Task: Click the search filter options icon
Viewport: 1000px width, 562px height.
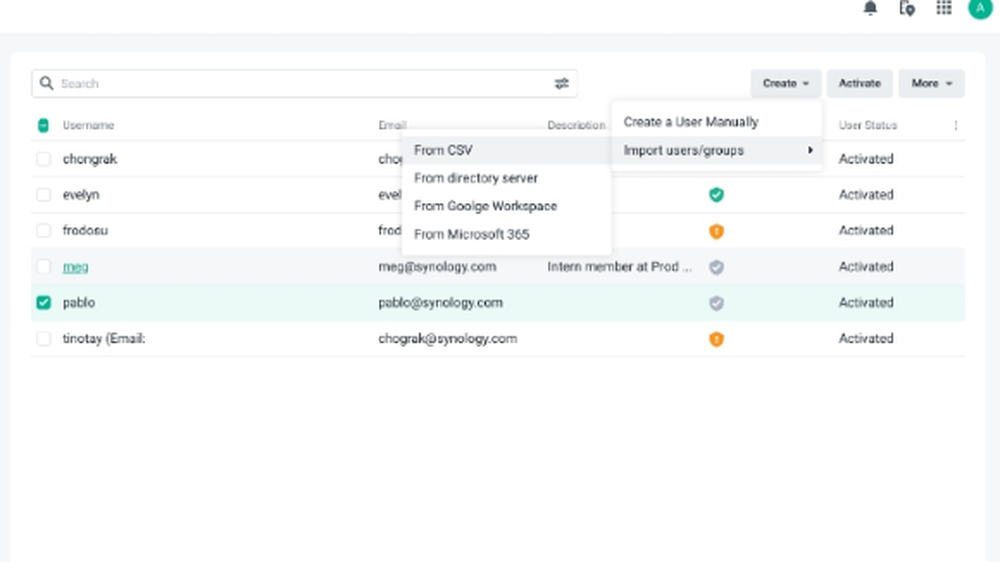Action: click(x=562, y=84)
